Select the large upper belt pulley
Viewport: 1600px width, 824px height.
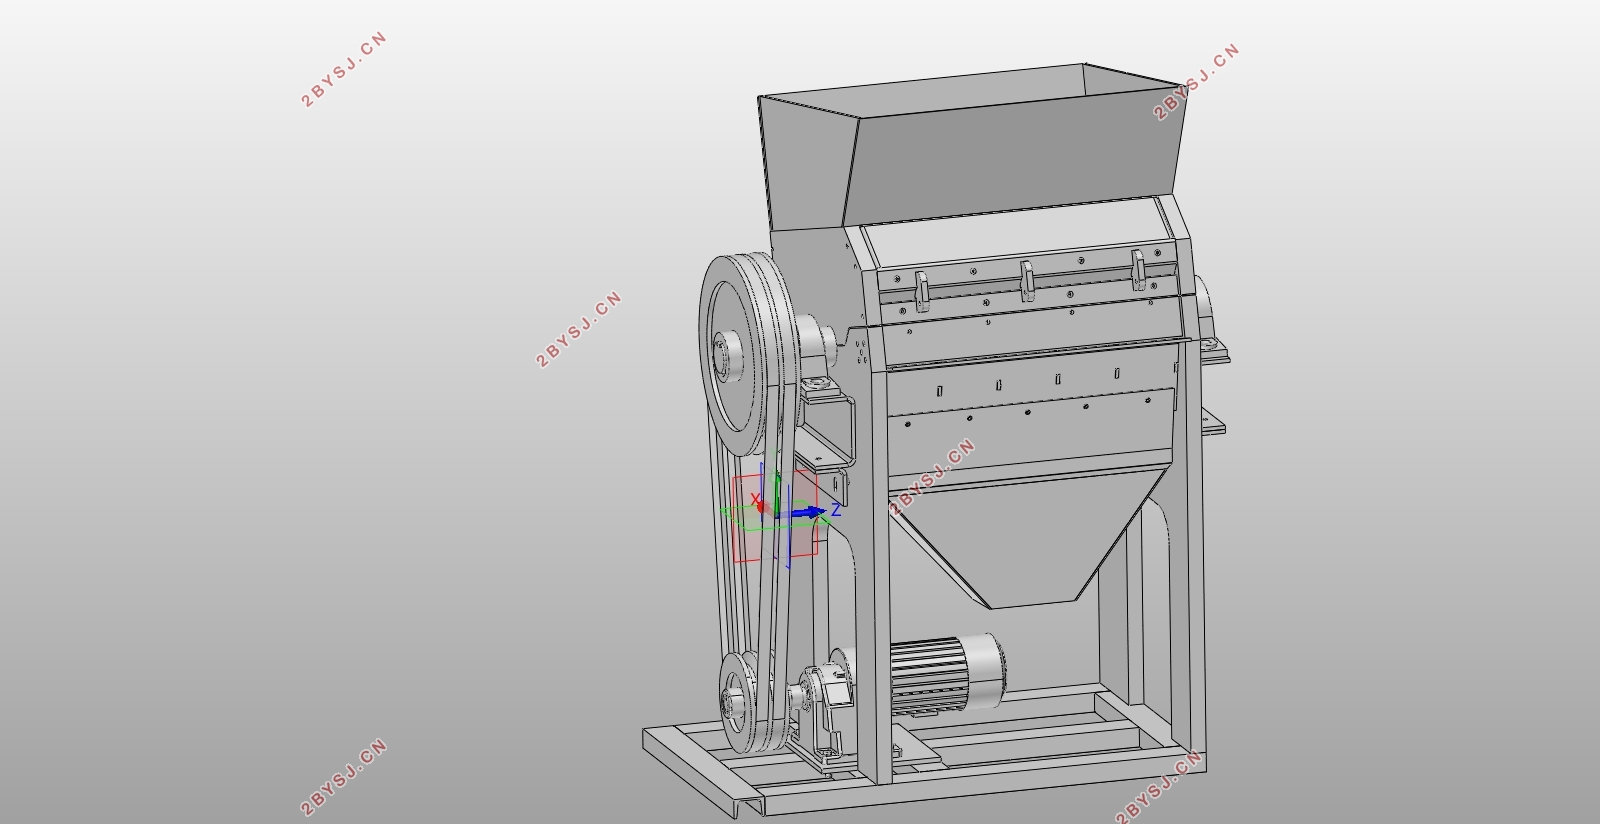[x=748, y=355]
